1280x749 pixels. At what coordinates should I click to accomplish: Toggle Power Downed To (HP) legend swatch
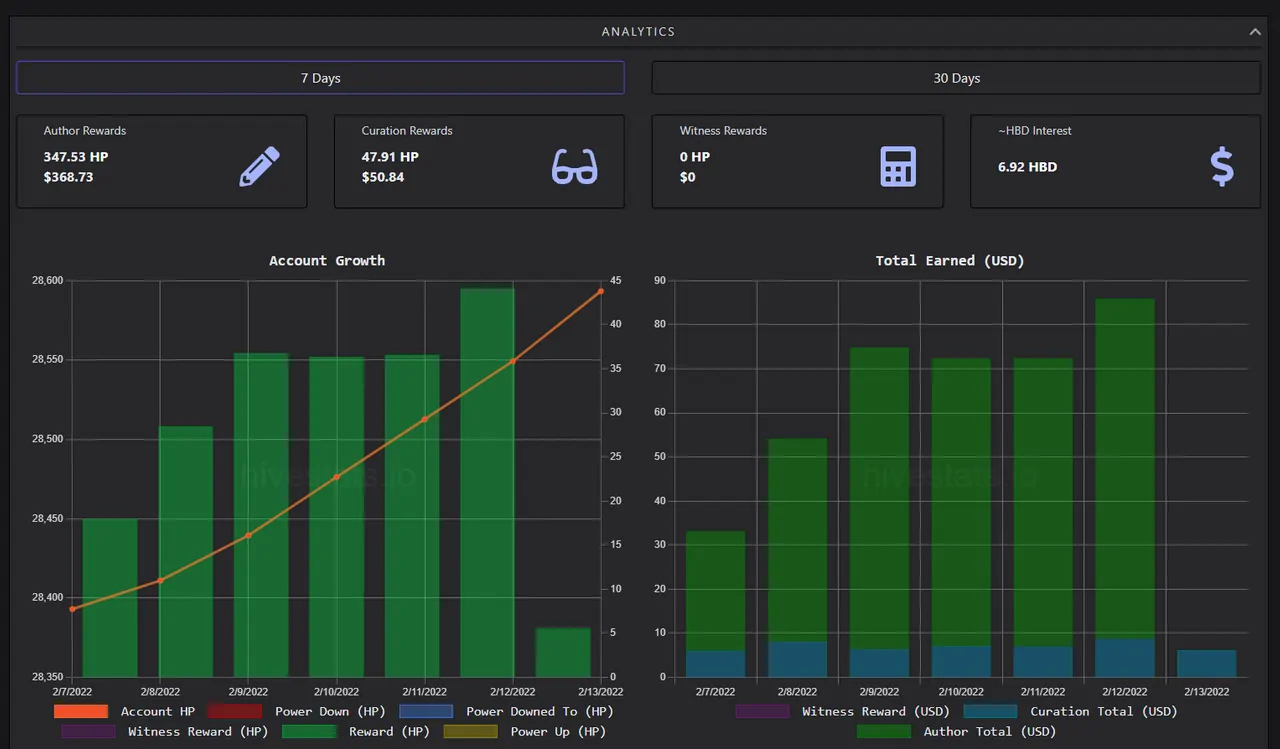click(x=426, y=711)
